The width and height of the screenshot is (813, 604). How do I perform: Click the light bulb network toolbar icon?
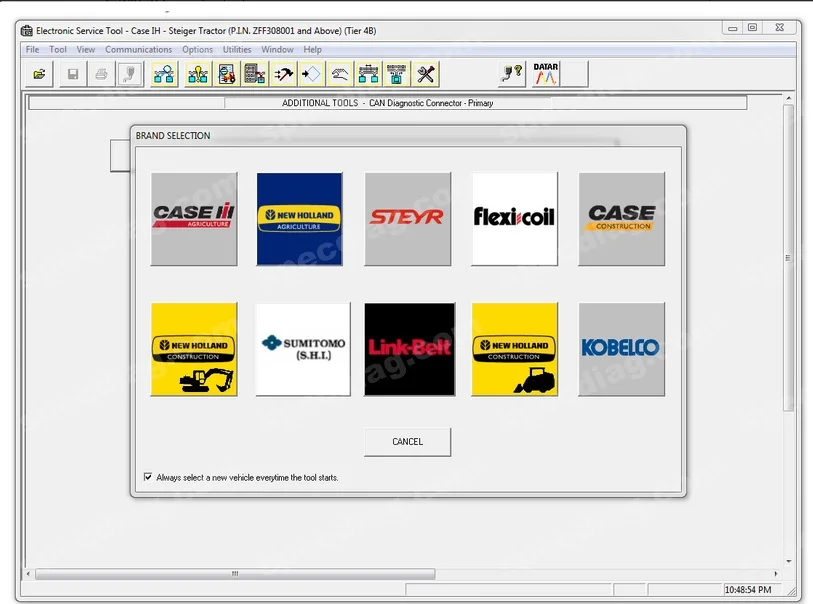[197, 74]
